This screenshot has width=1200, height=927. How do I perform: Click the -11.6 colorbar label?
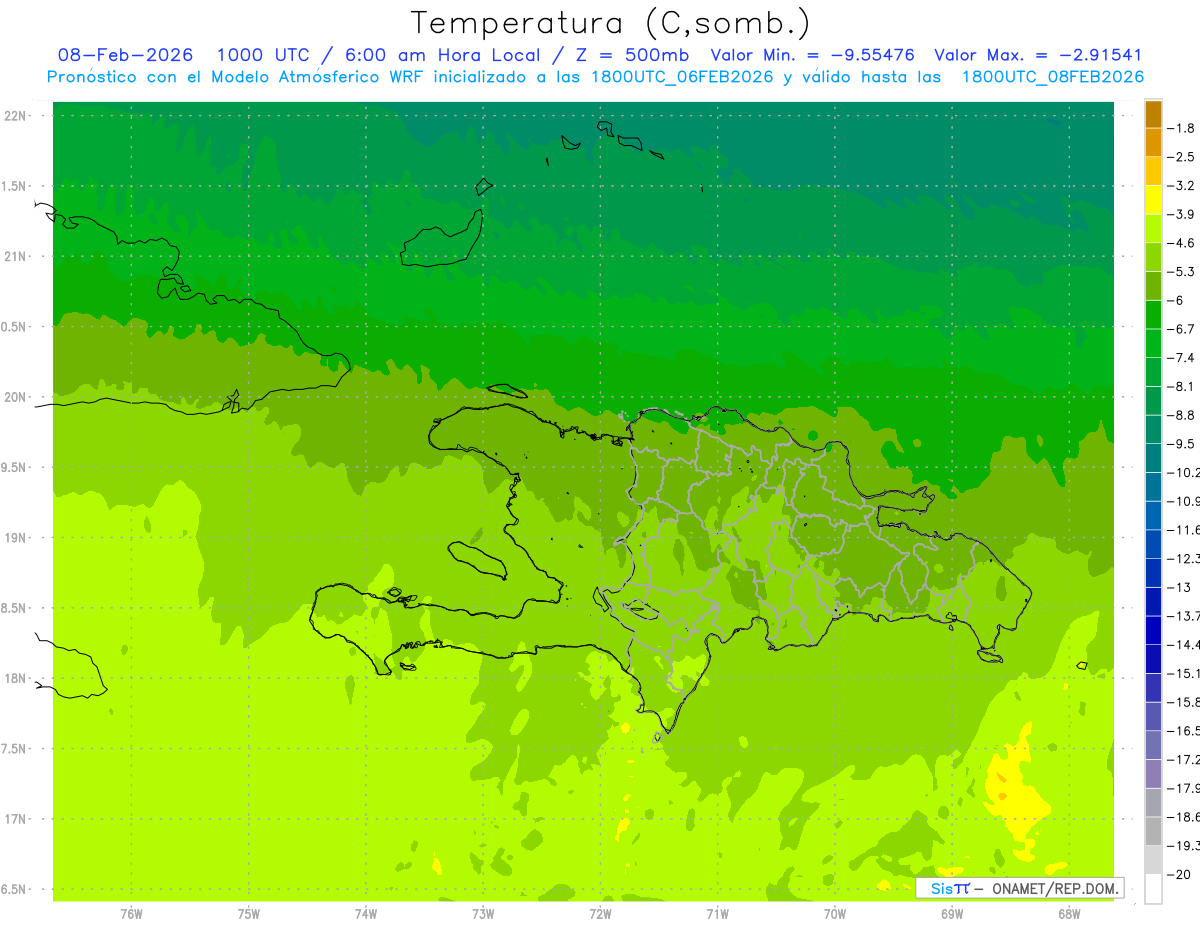[1184, 530]
